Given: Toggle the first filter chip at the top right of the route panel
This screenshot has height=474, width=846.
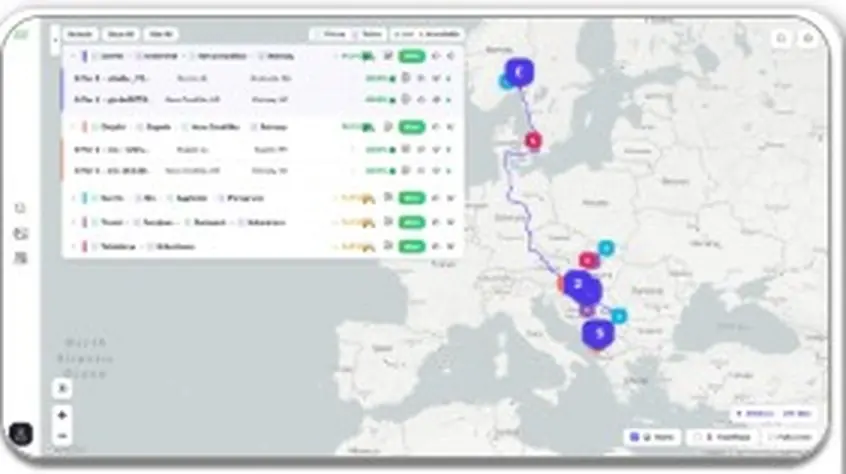Looking at the screenshot, I should coord(330,34).
